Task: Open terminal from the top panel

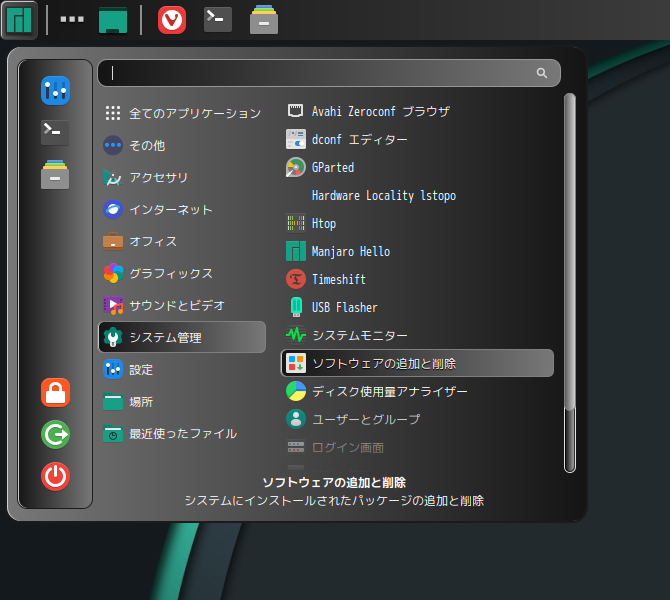Action: tap(217, 19)
